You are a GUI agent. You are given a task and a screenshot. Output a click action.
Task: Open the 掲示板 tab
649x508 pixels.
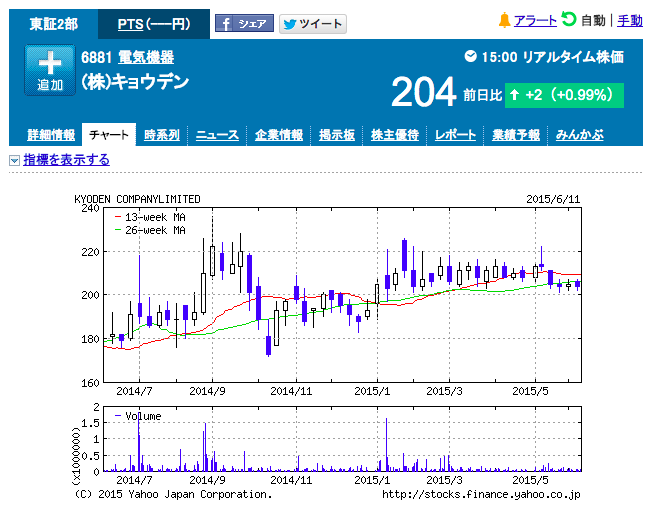(337, 135)
